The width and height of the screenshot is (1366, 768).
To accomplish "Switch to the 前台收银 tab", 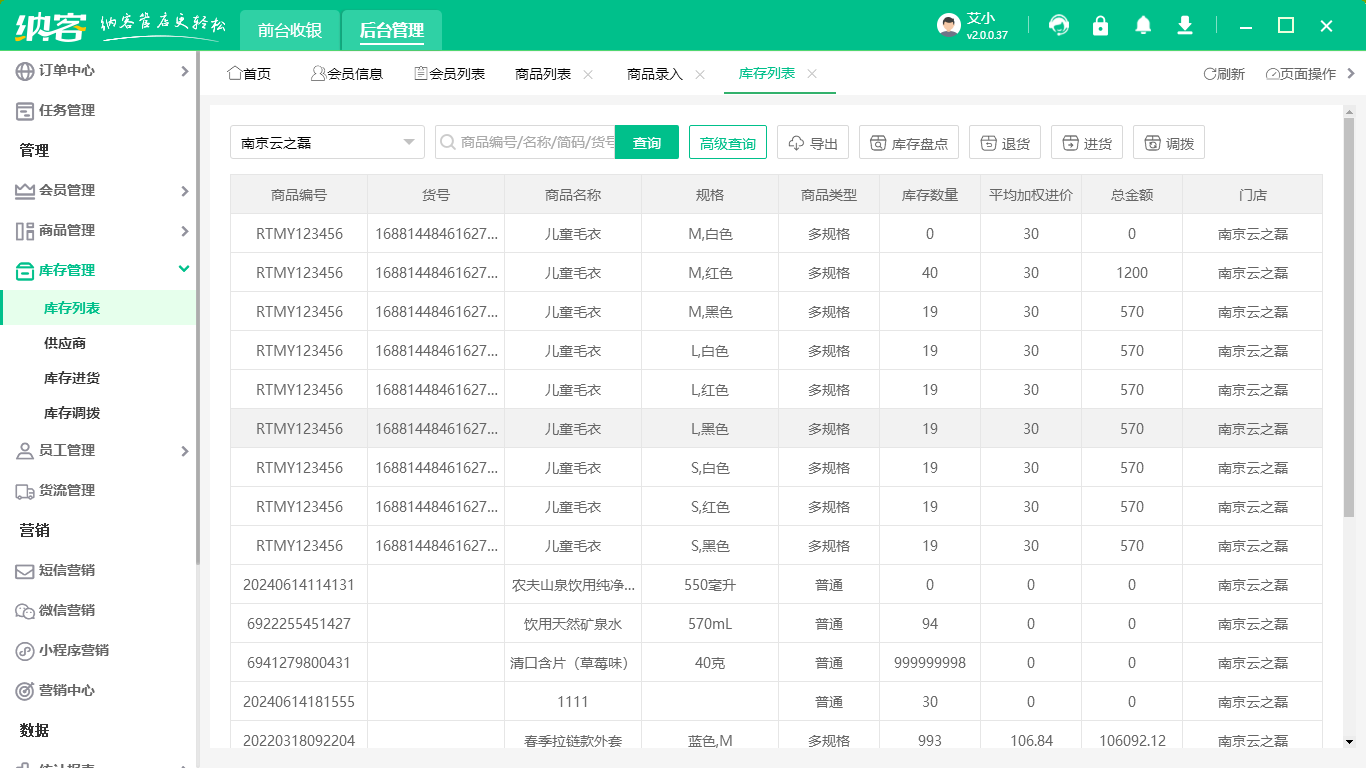I will tap(290, 30).
